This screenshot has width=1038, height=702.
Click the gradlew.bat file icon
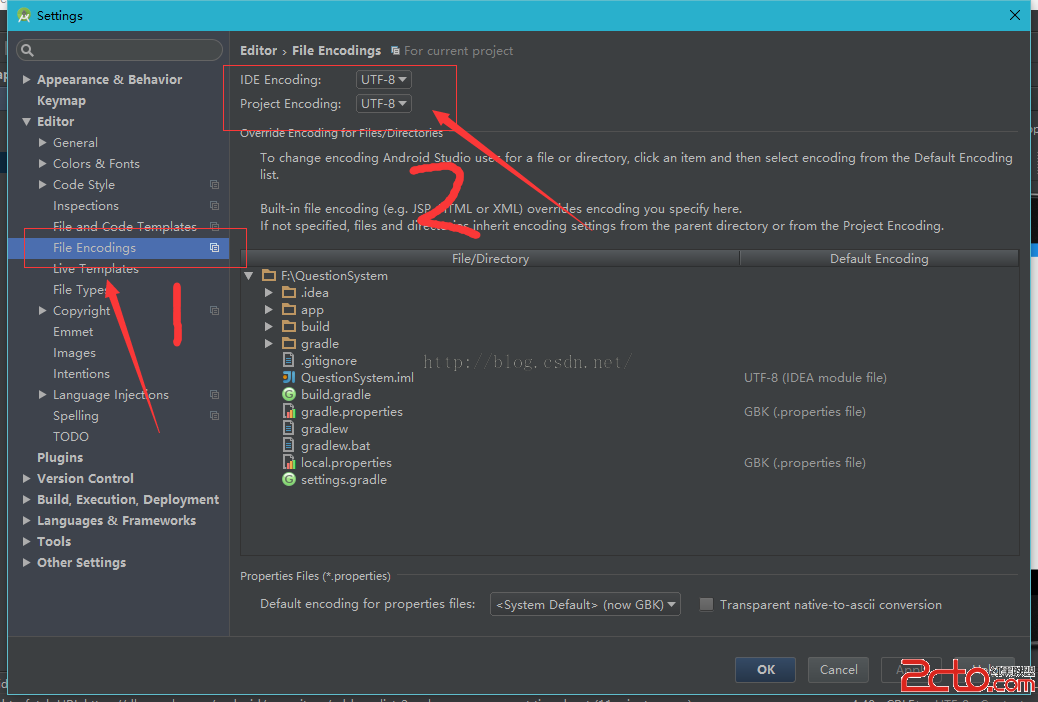click(x=289, y=446)
